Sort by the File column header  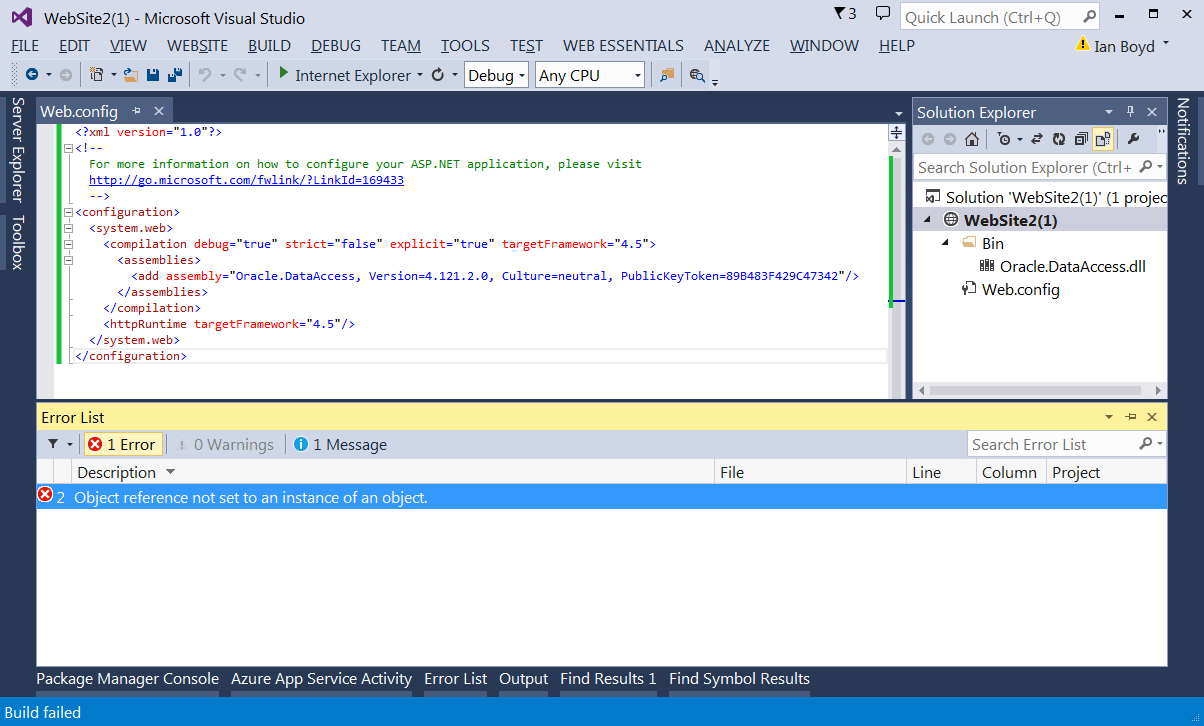[811, 472]
